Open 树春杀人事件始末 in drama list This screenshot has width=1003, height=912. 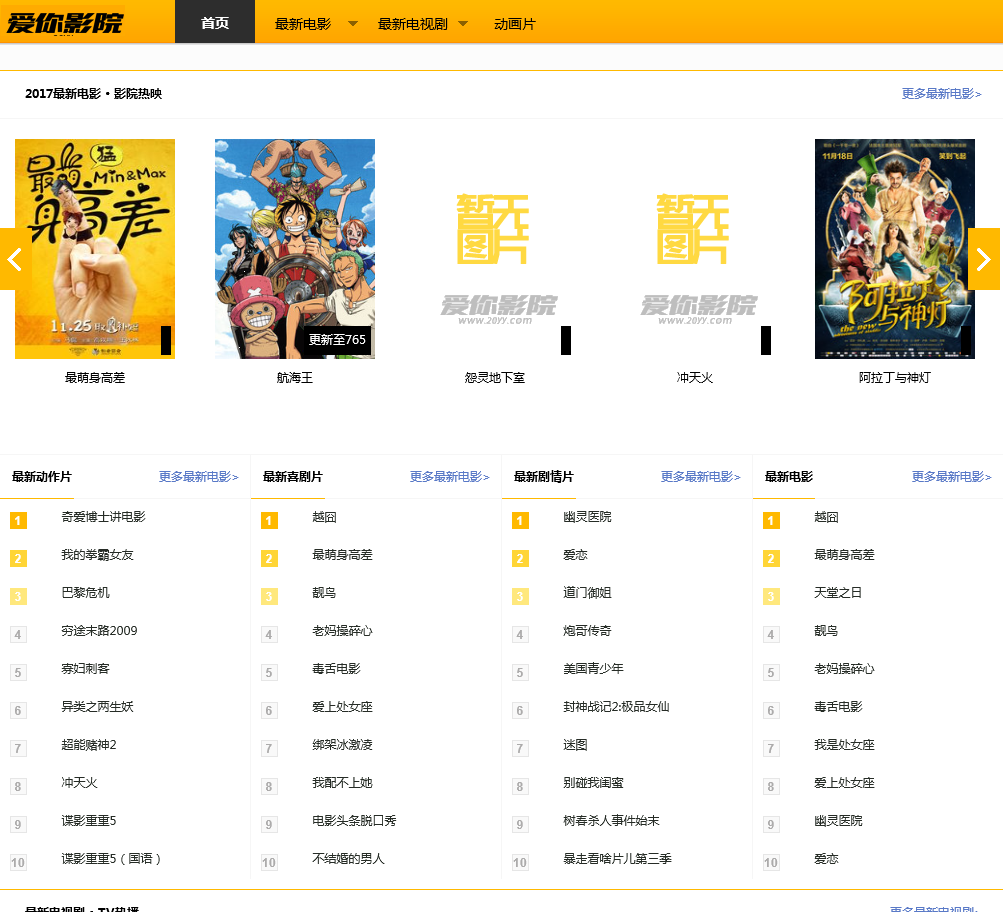point(611,821)
